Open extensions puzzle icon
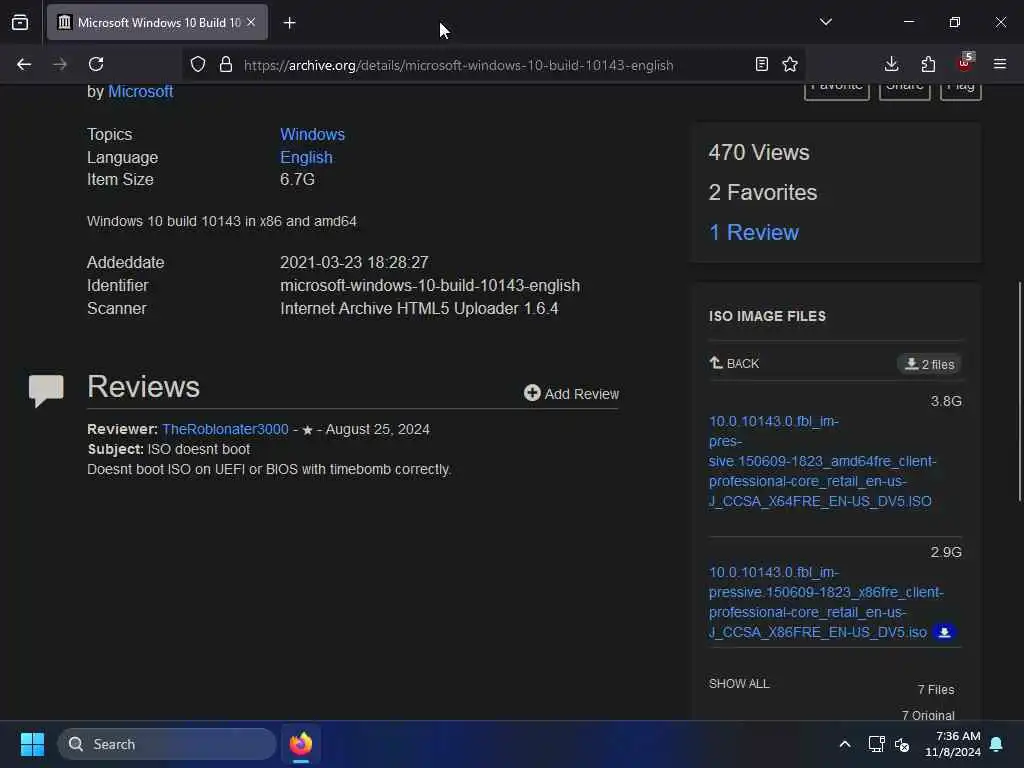 (x=928, y=64)
